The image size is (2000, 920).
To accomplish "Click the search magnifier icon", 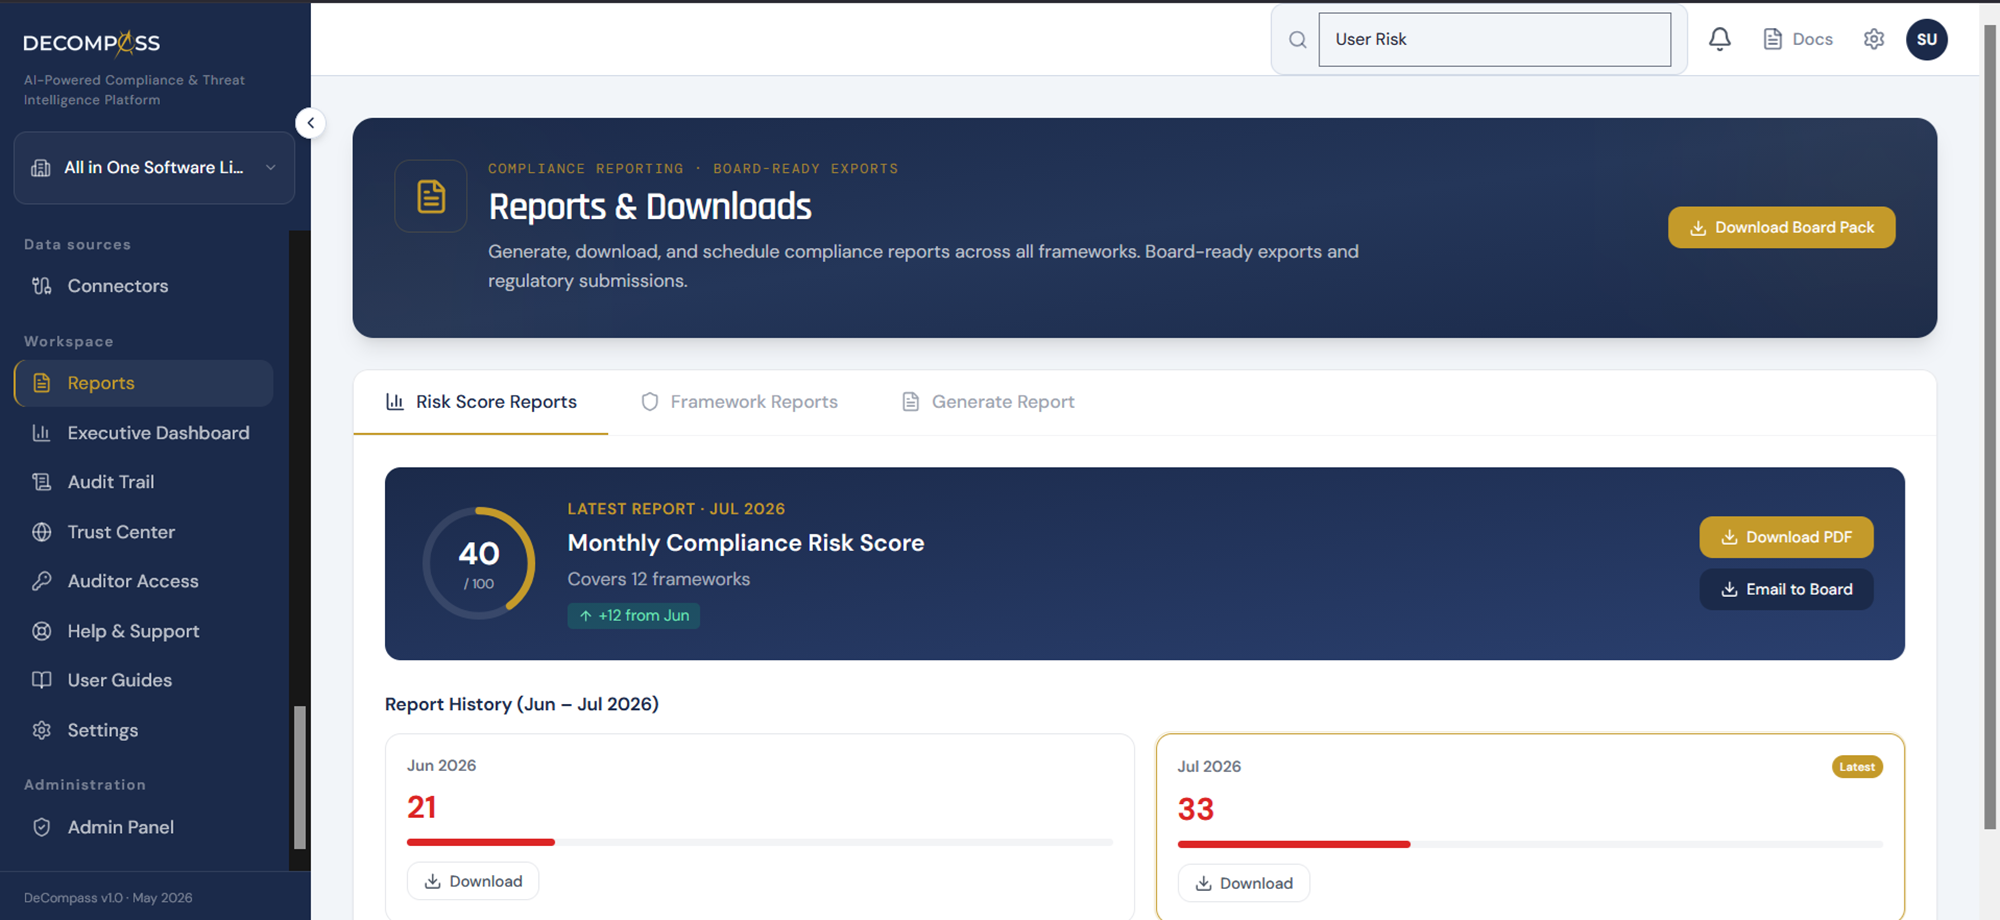I will [x=1298, y=40].
